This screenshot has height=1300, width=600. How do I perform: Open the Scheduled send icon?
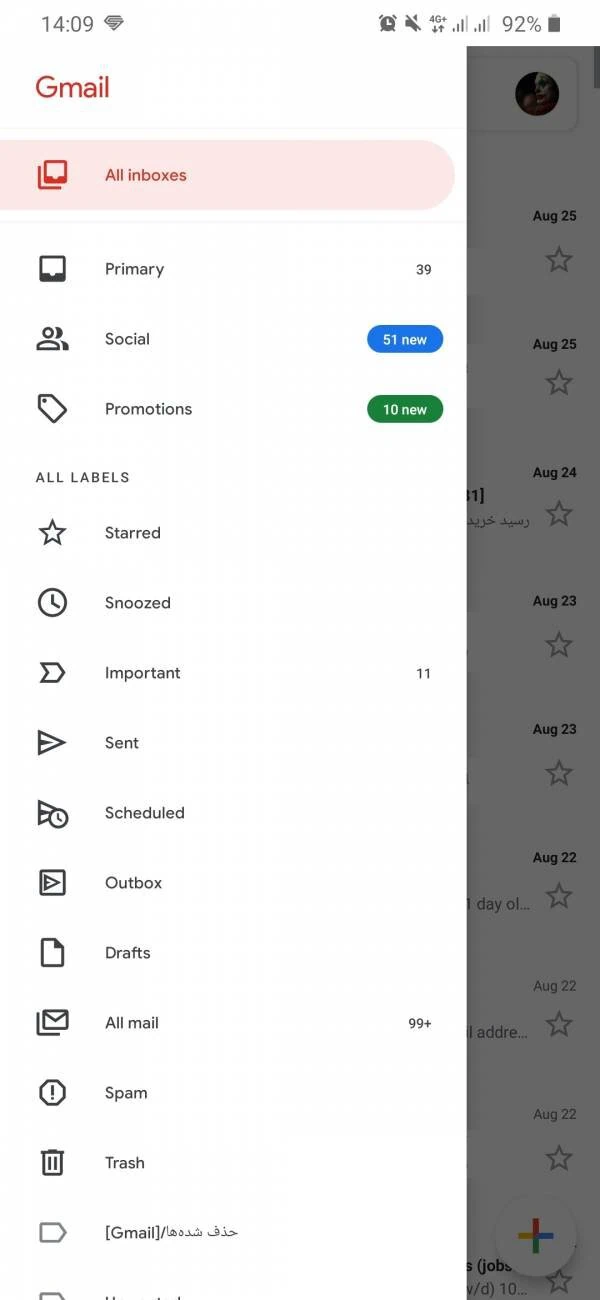[52, 813]
